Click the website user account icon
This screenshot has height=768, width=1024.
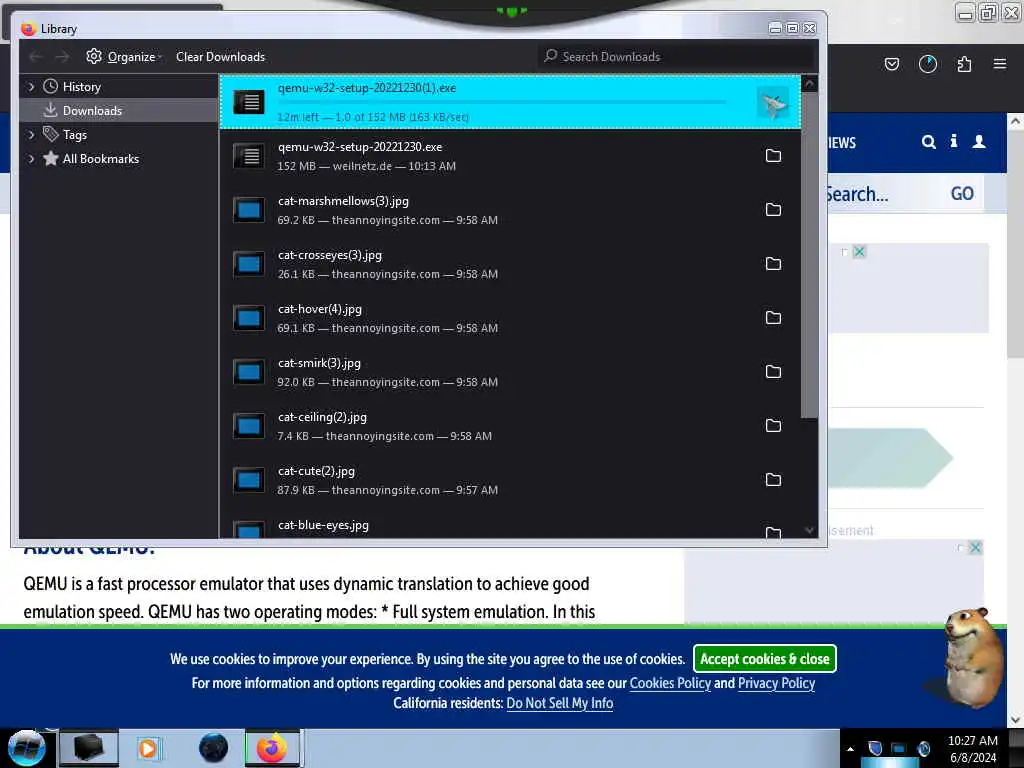(x=978, y=141)
